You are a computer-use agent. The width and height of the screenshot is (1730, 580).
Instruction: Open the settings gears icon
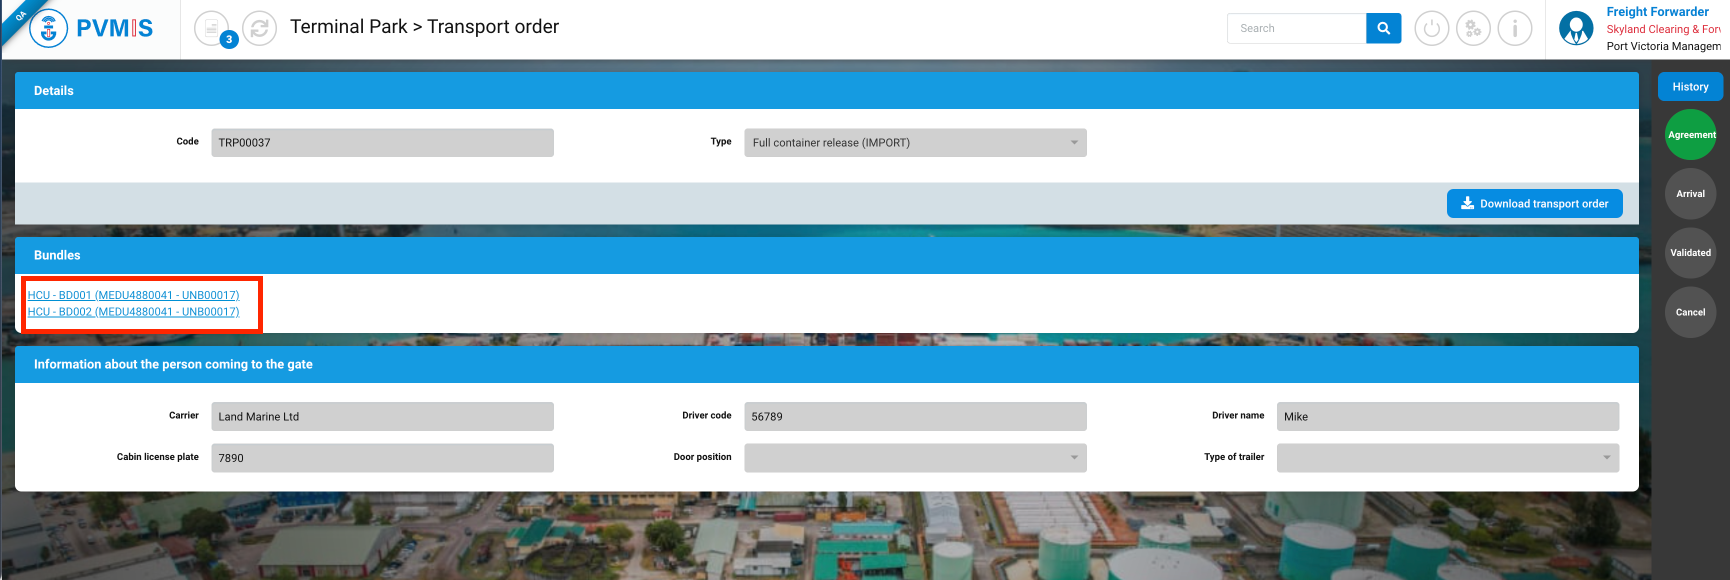1473,28
